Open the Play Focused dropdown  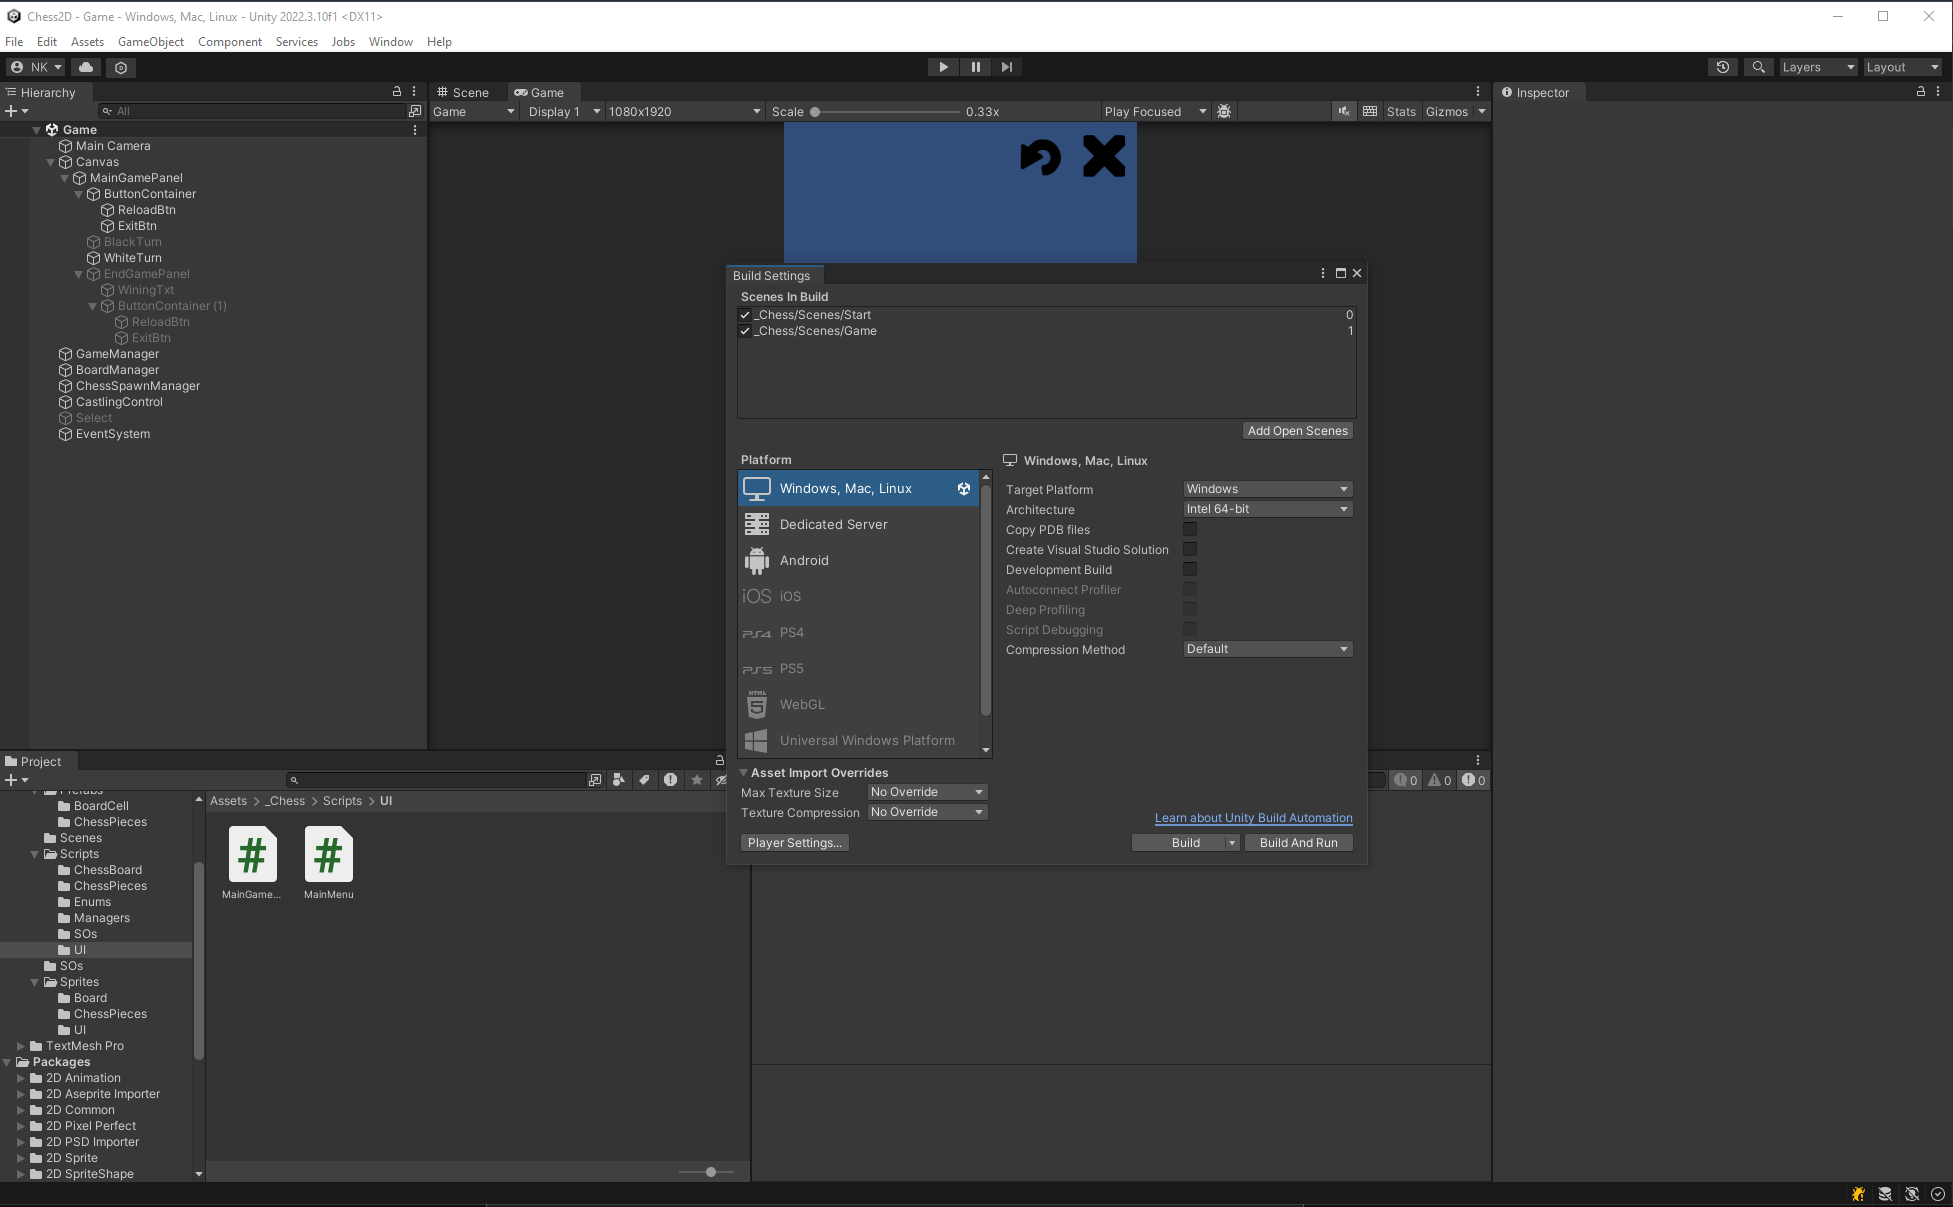(x=1155, y=111)
